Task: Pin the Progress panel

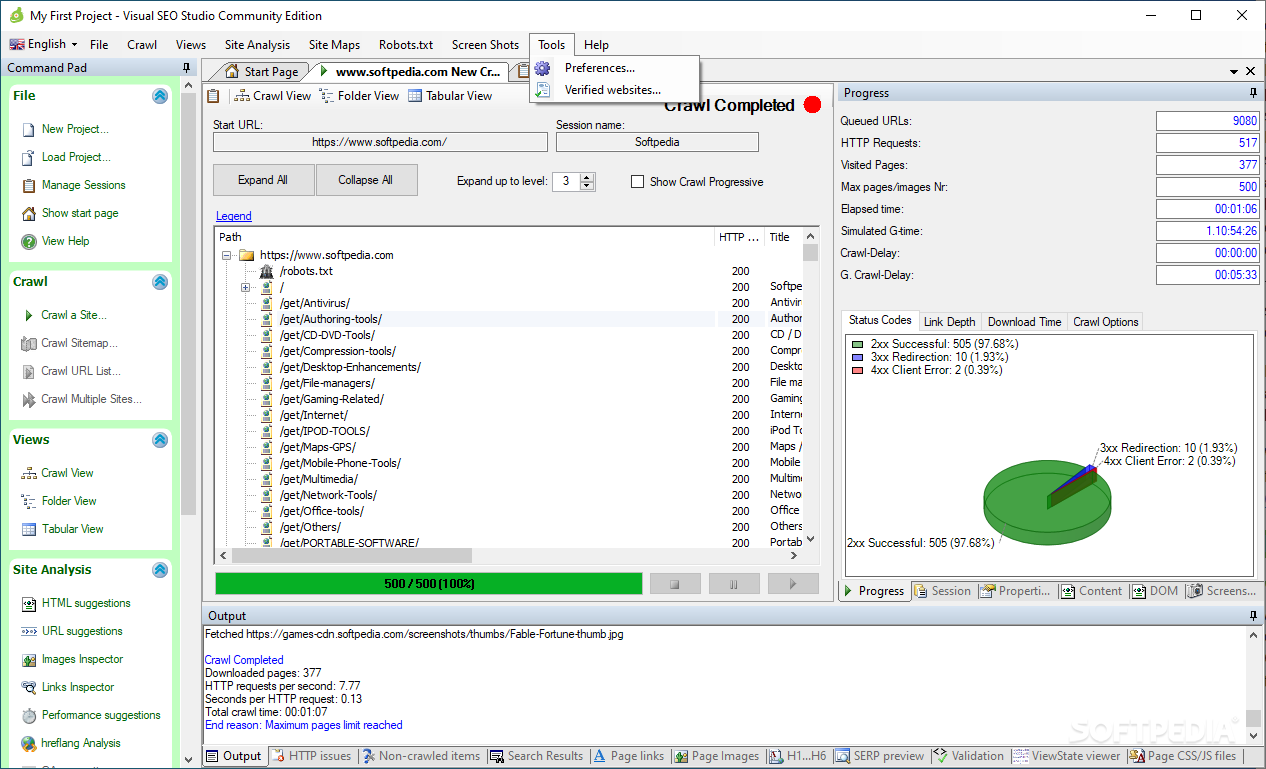Action: [x=1254, y=93]
